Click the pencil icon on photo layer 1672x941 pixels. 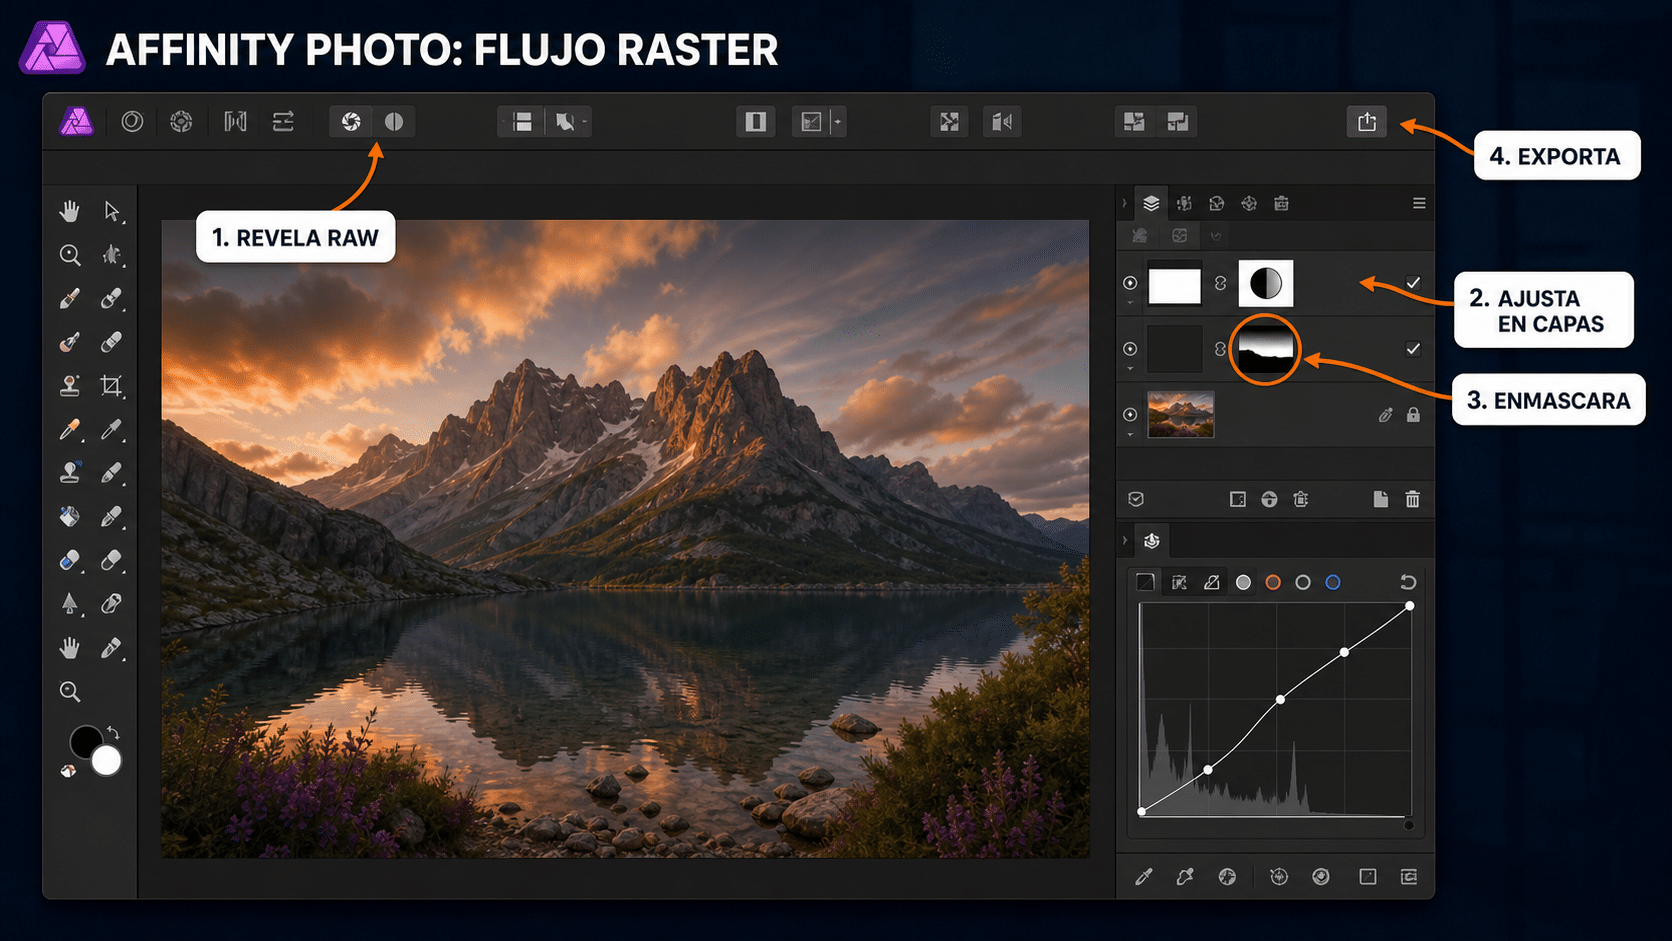click(1385, 414)
